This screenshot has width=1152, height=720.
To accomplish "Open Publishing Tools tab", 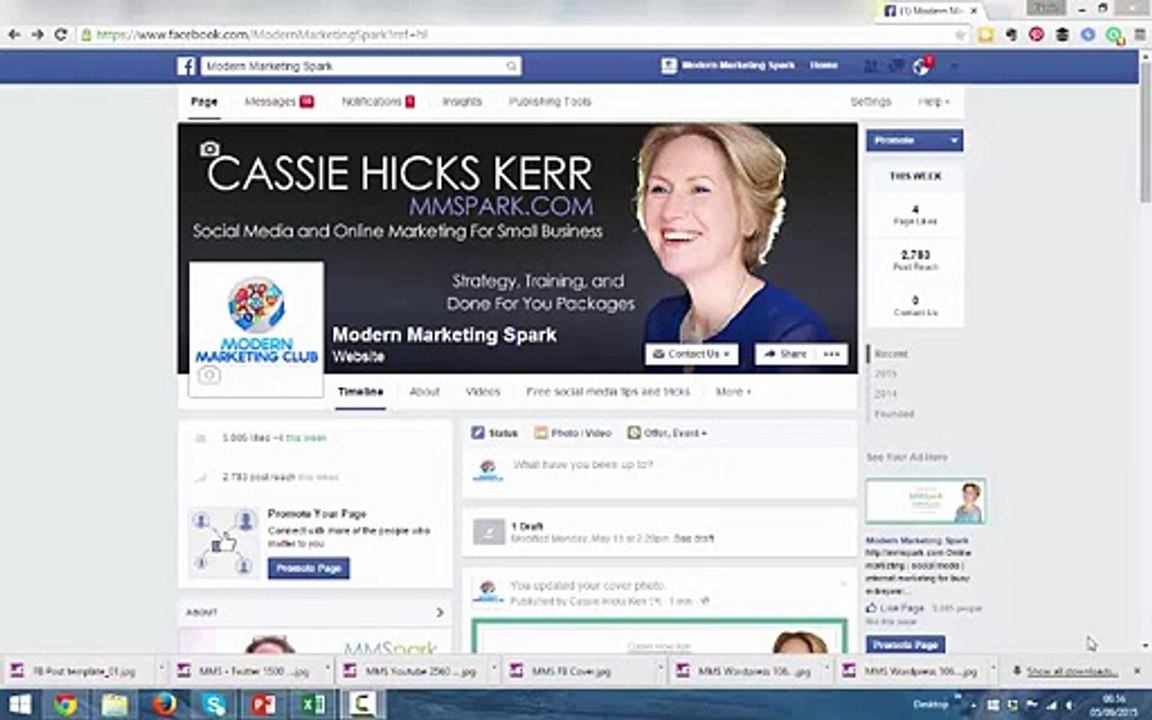I will coord(550,101).
